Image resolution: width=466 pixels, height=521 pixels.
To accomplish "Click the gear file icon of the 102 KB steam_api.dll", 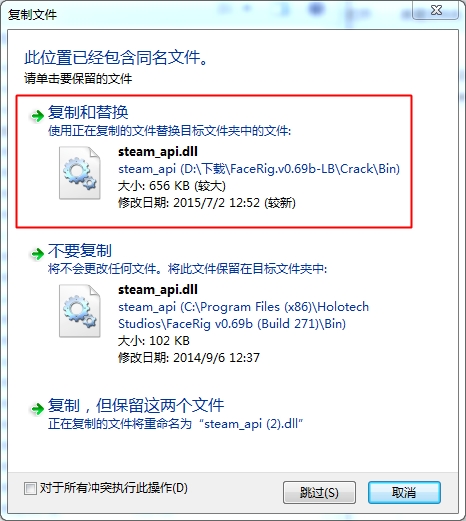I will tap(80, 311).
